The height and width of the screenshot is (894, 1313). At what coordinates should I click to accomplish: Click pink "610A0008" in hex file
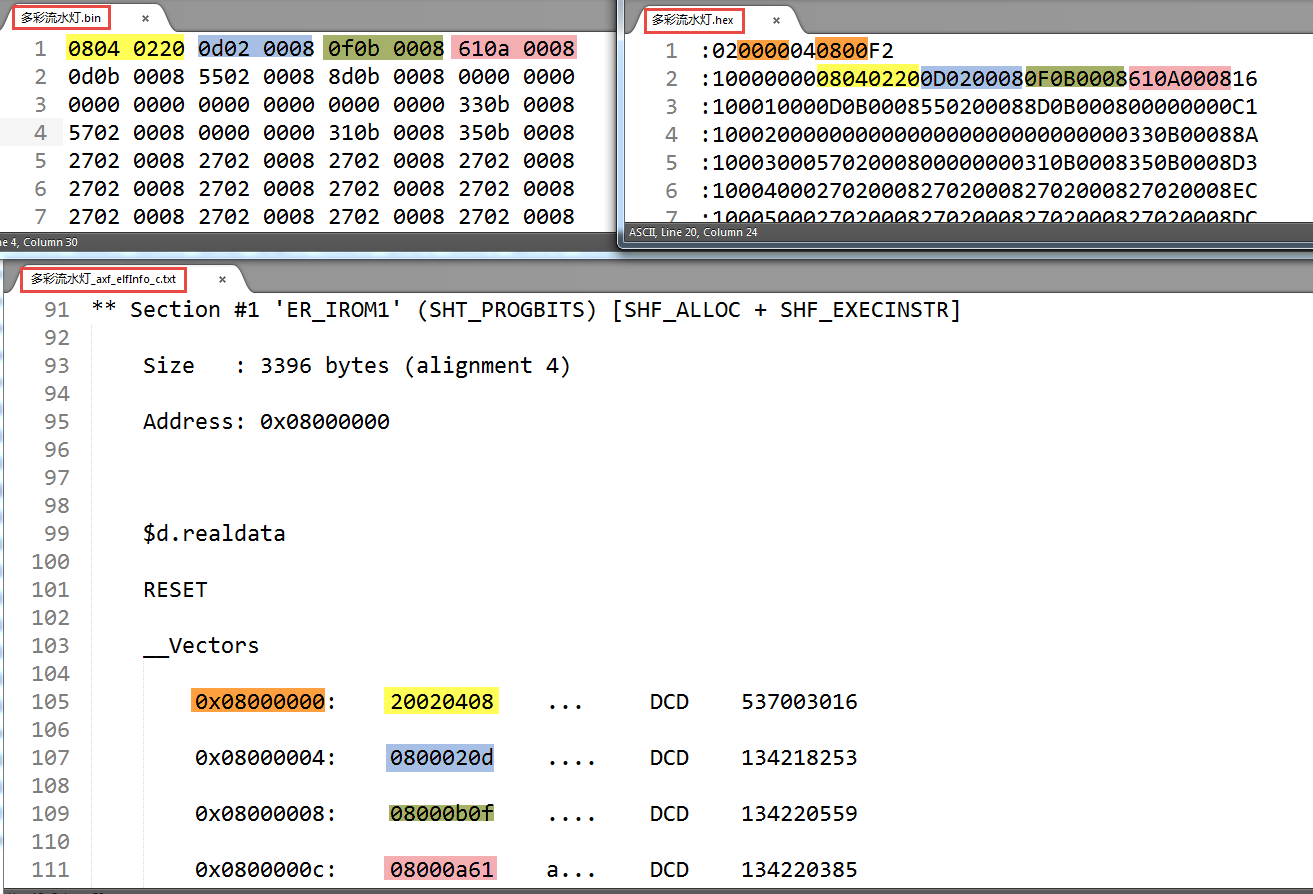[x=1180, y=78]
